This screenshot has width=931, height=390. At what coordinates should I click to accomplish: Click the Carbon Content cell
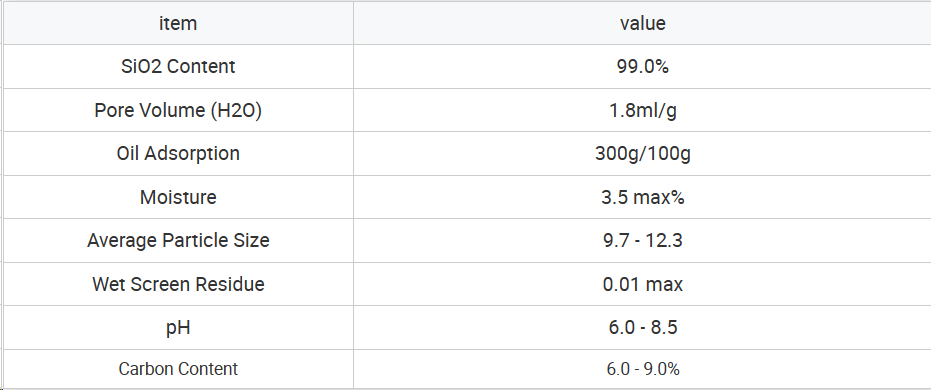(x=178, y=369)
